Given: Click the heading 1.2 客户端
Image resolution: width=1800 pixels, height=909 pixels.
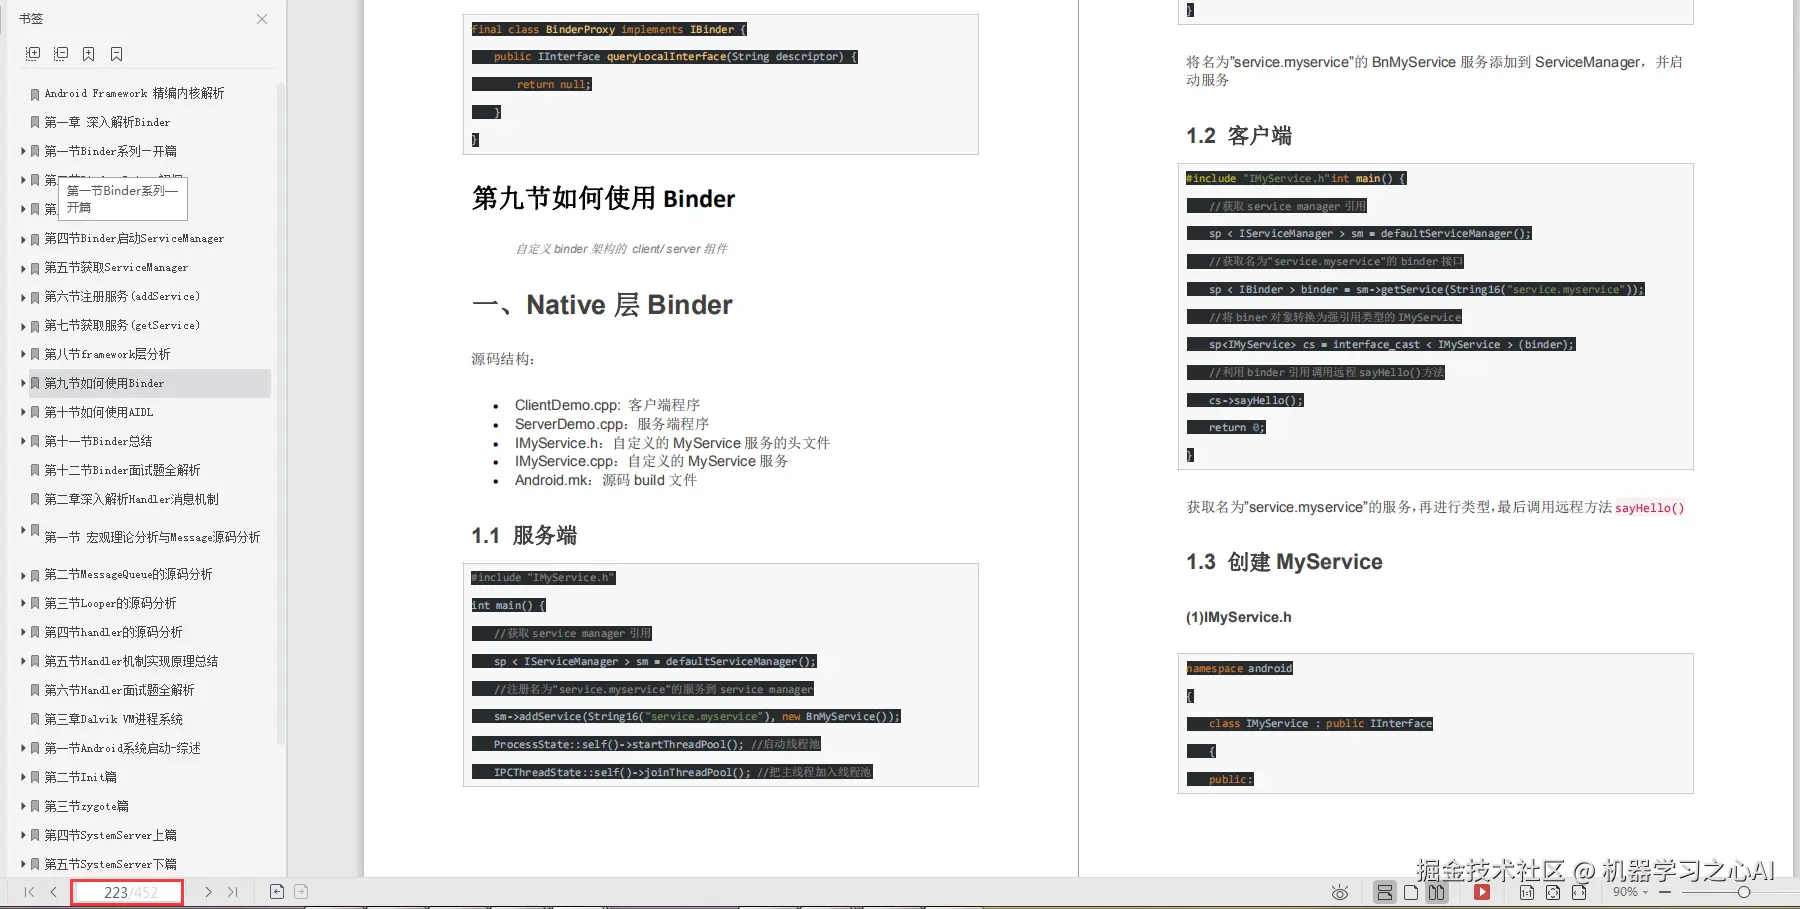Looking at the screenshot, I should tap(1239, 136).
